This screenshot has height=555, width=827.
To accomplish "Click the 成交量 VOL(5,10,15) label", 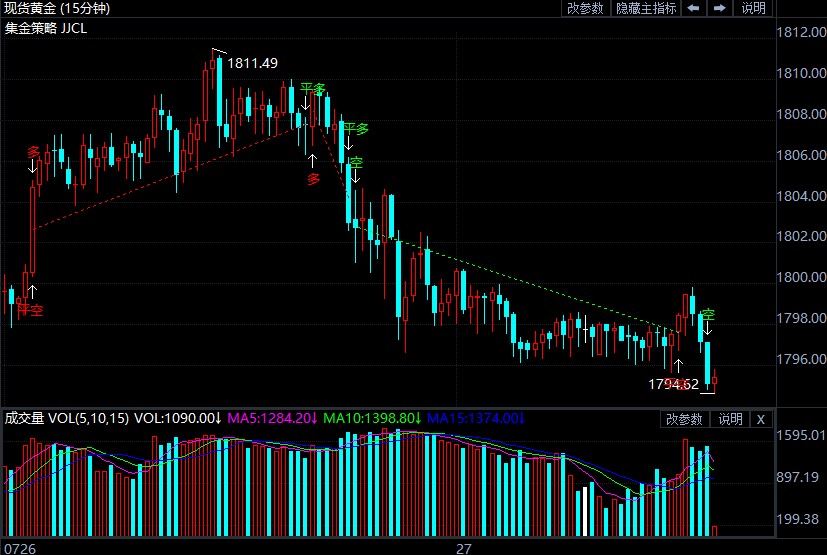I will coord(66,418).
